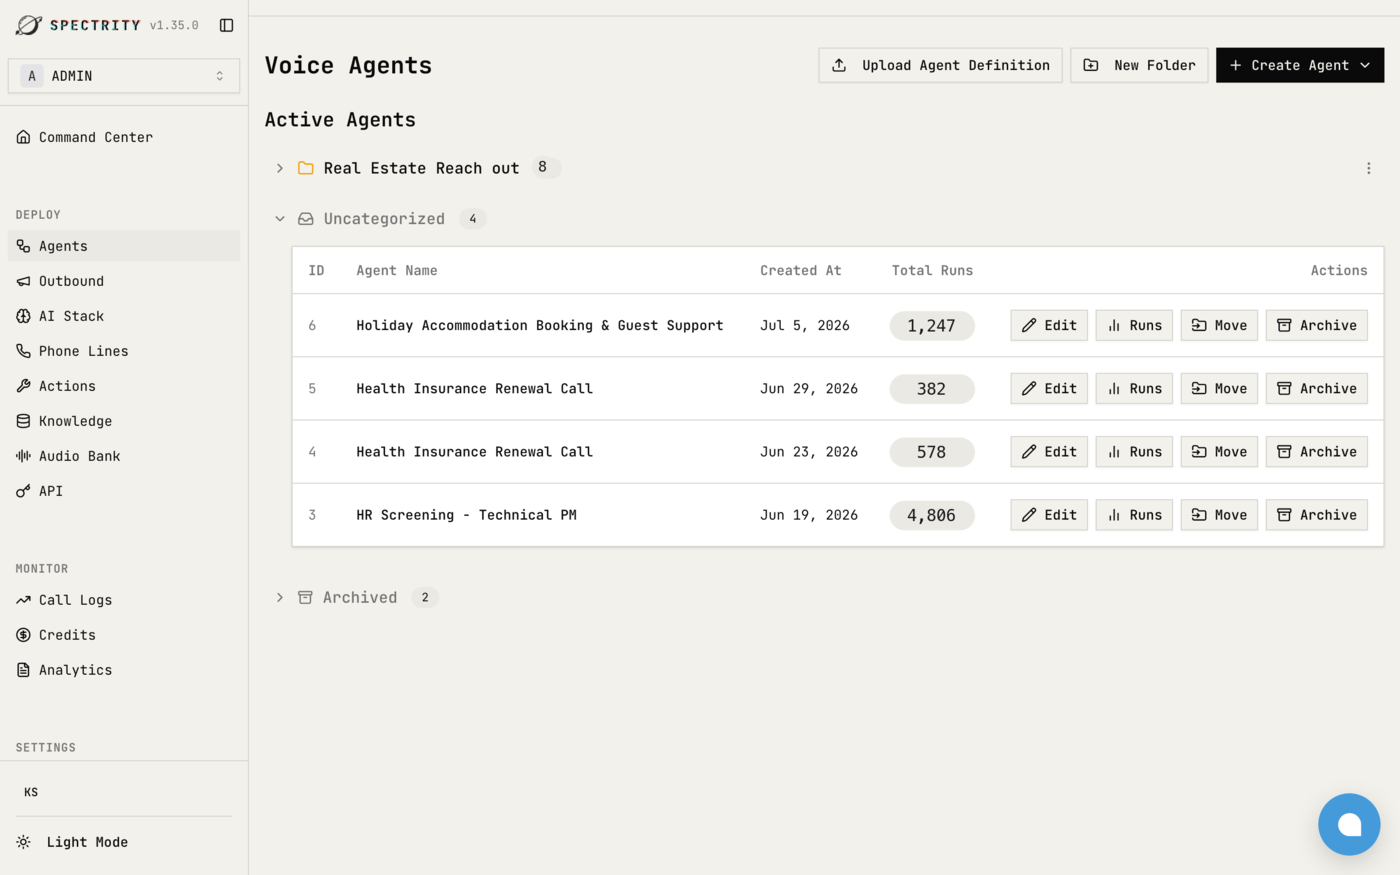Move the Holiday Accommodation Booking agent
The width and height of the screenshot is (1400, 875).
[x=1219, y=325]
